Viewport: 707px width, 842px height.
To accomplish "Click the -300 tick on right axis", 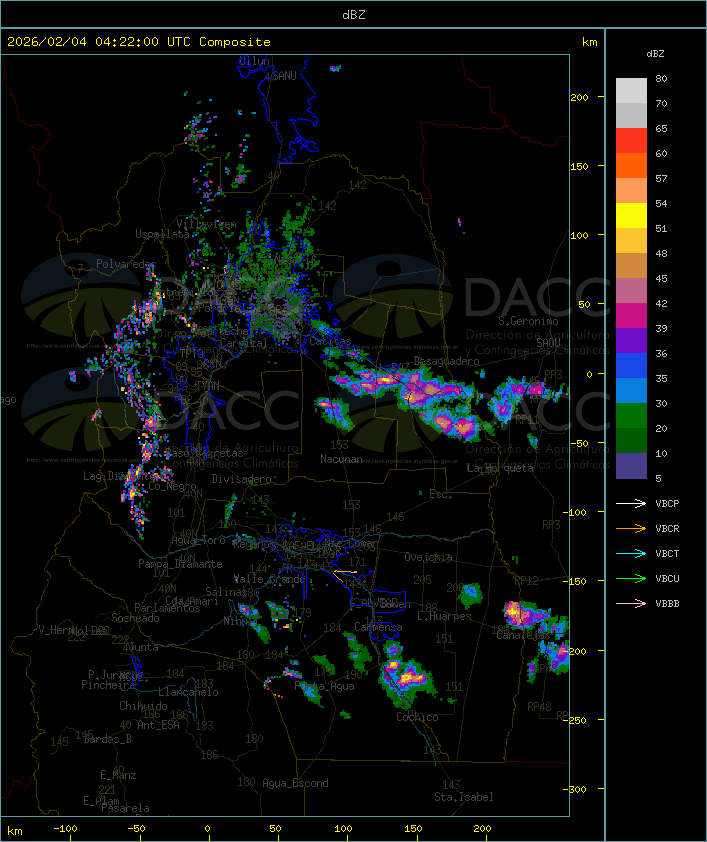I will pos(575,789).
